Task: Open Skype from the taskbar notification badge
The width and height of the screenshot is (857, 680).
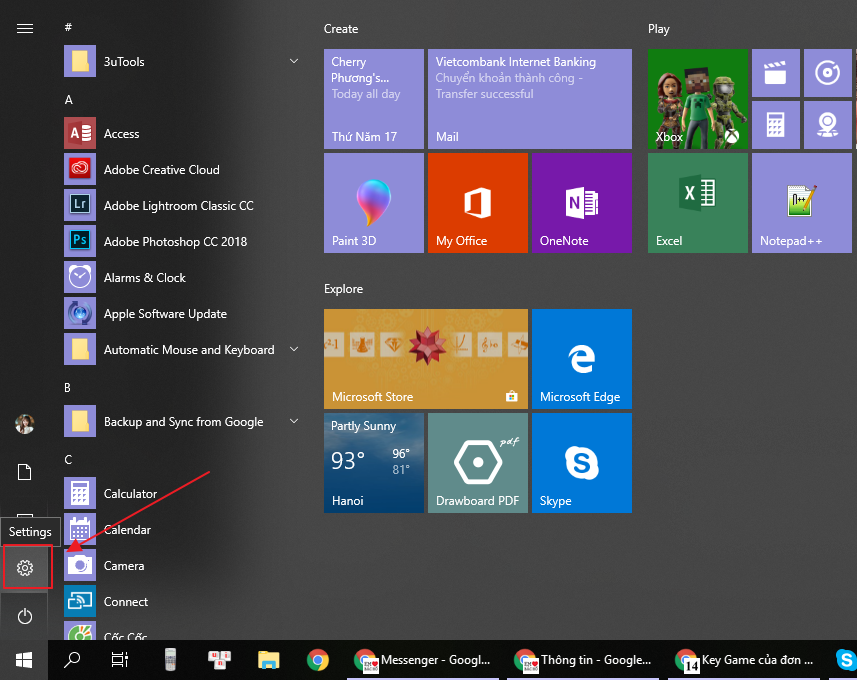Action: tap(845, 660)
